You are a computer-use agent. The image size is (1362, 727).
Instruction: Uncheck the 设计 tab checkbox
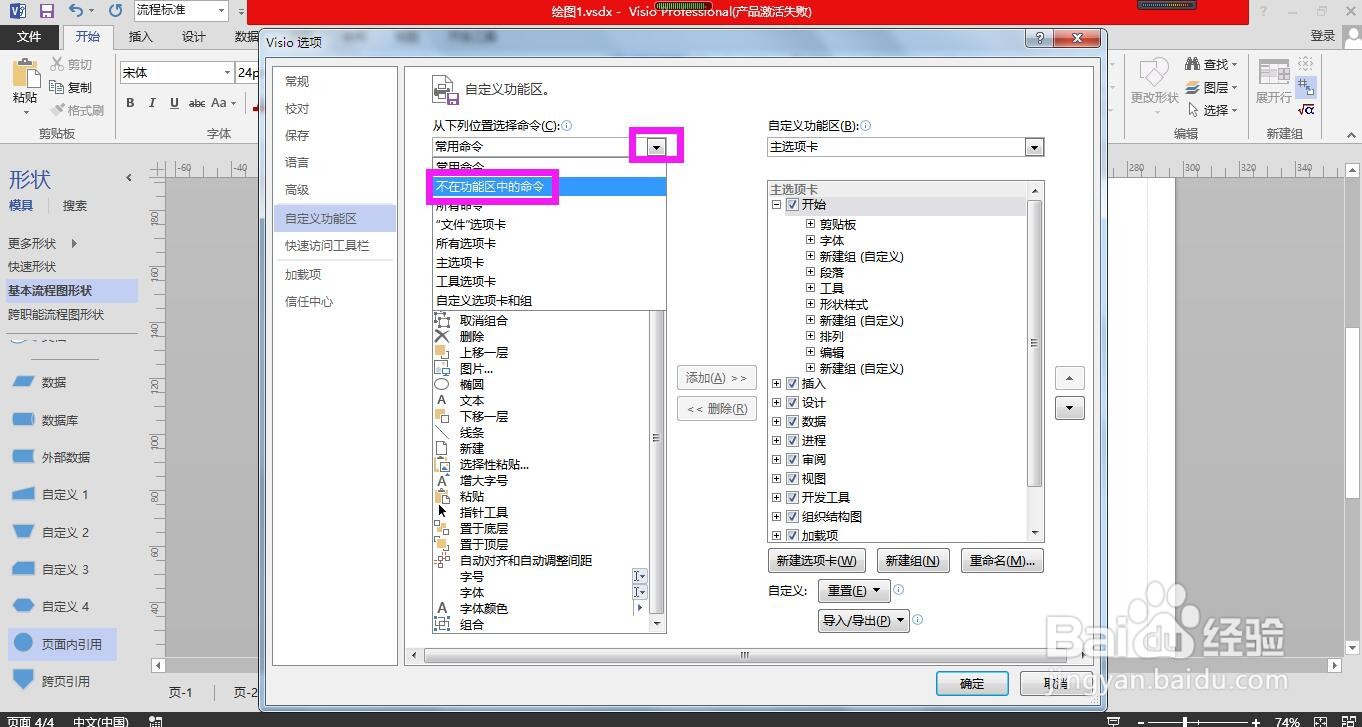click(x=792, y=402)
